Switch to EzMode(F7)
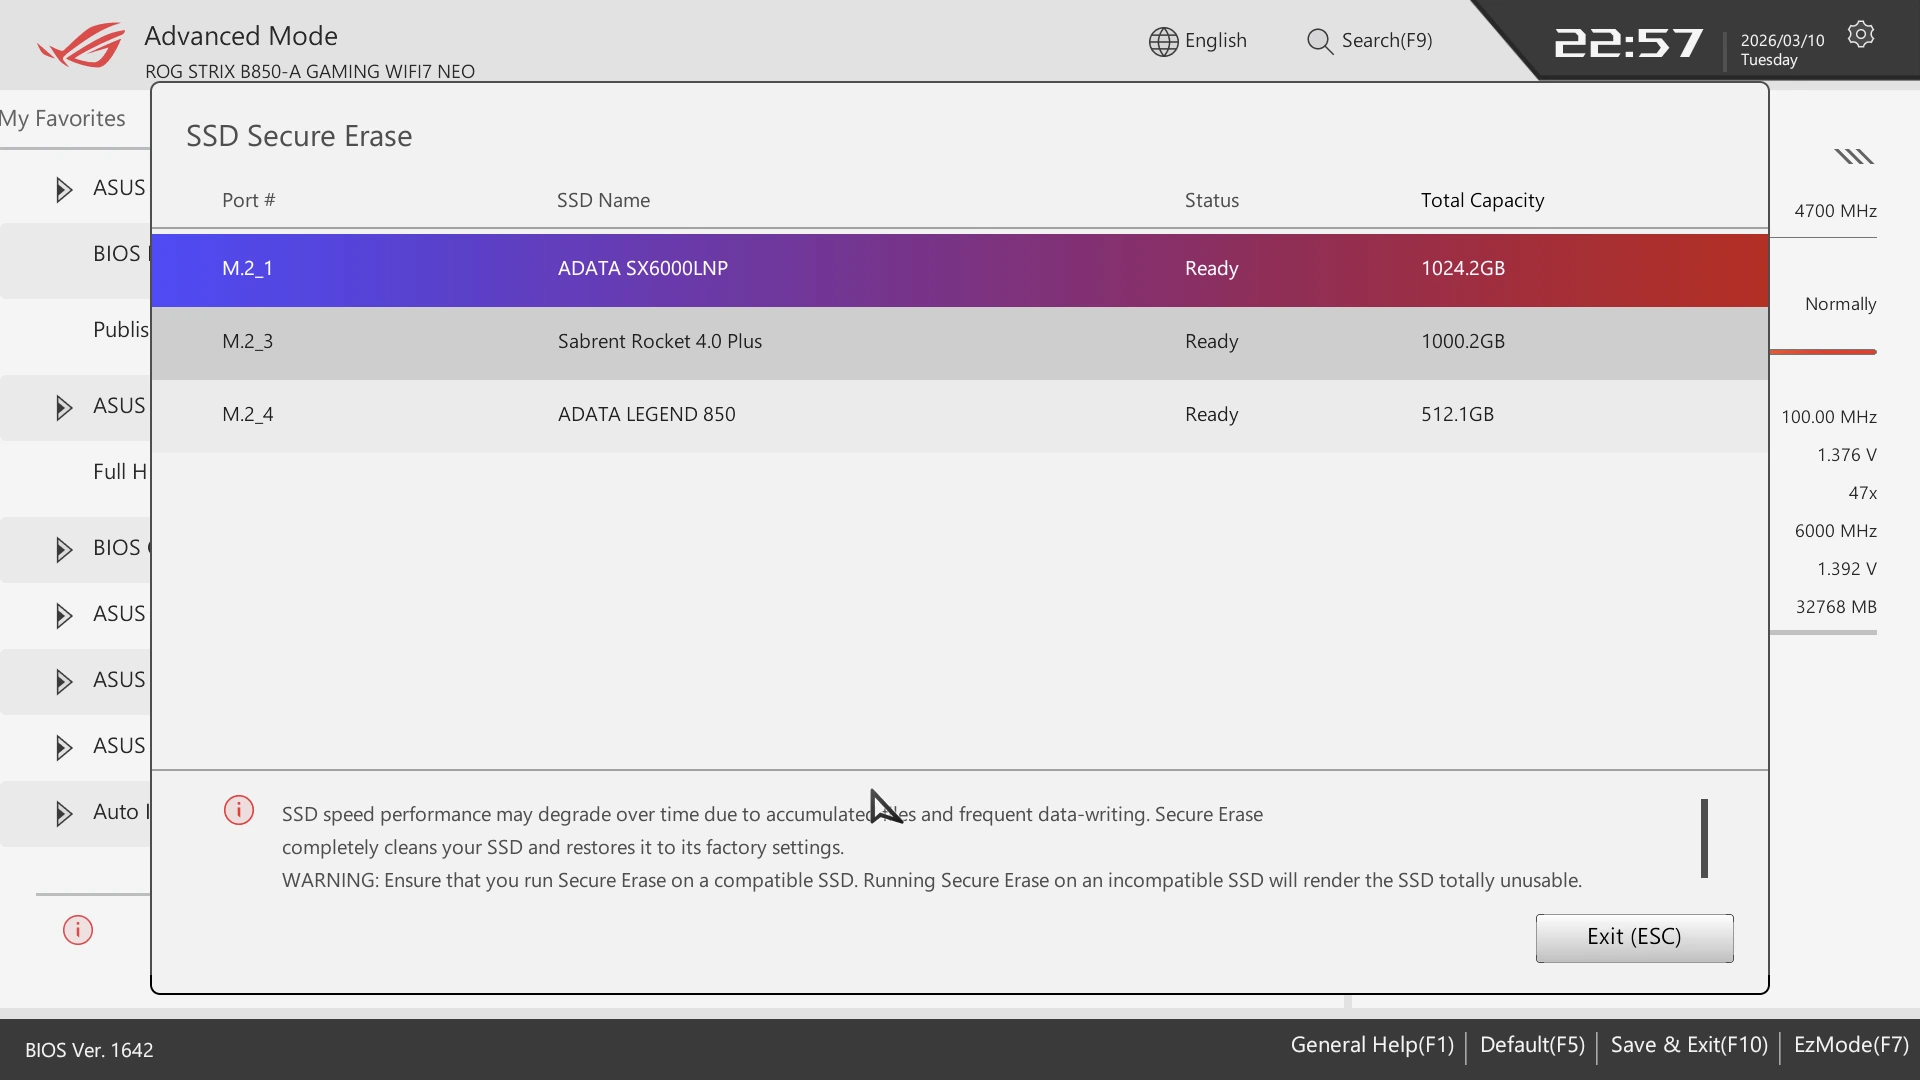This screenshot has width=1920, height=1080. coord(1851,1045)
